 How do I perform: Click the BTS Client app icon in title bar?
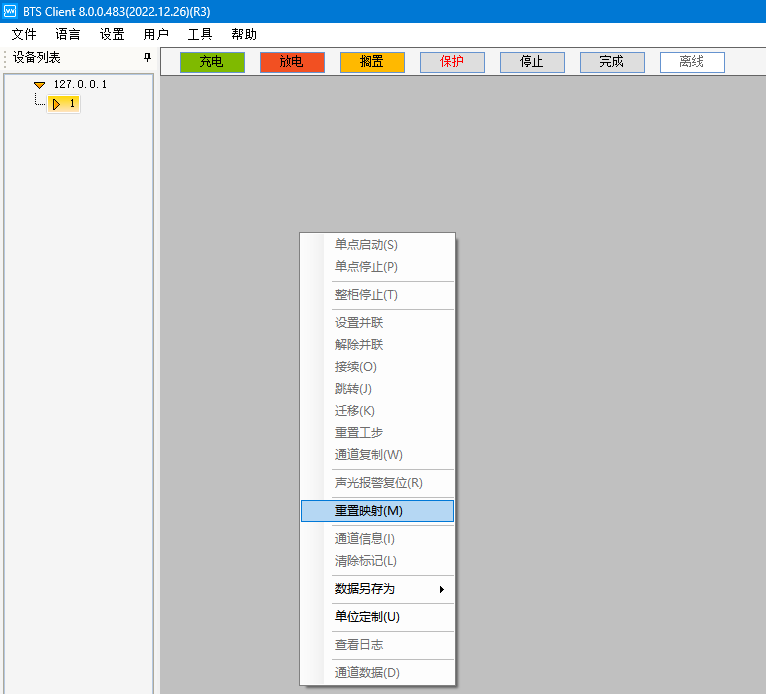coord(10,11)
